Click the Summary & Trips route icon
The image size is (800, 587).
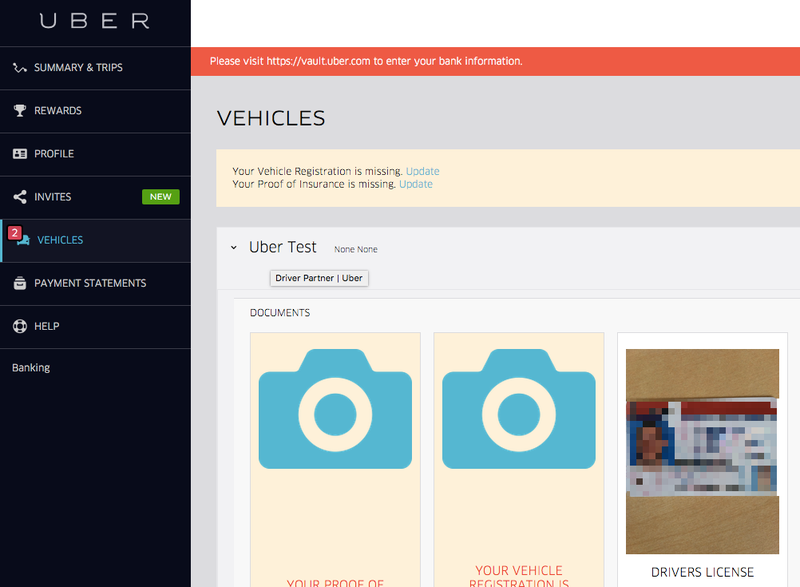point(20,68)
